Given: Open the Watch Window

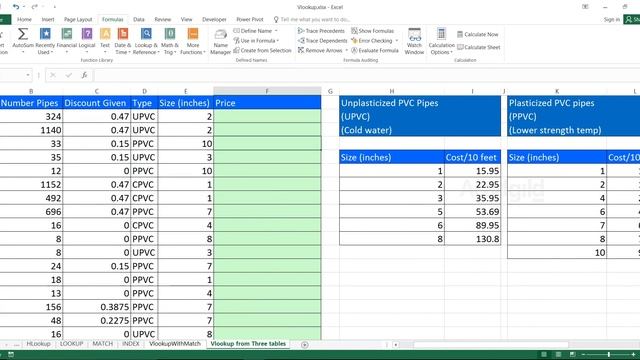Looking at the screenshot, I should coord(414,41).
